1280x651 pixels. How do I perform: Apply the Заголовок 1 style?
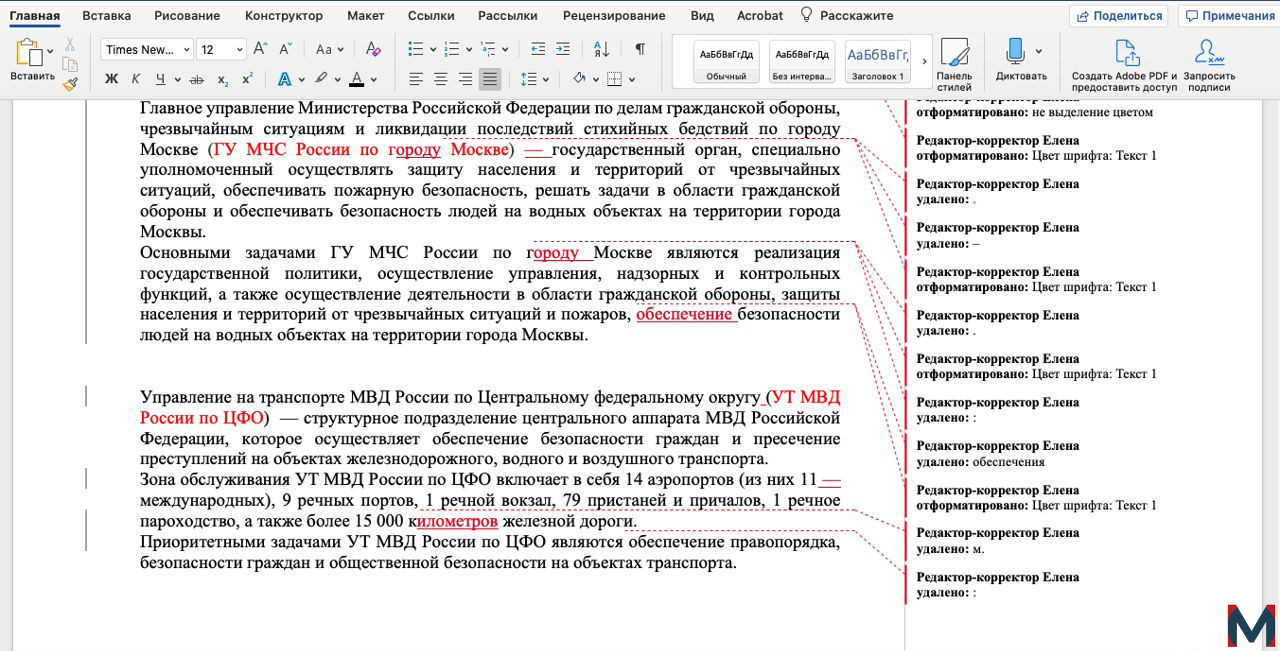[x=877, y=62]
